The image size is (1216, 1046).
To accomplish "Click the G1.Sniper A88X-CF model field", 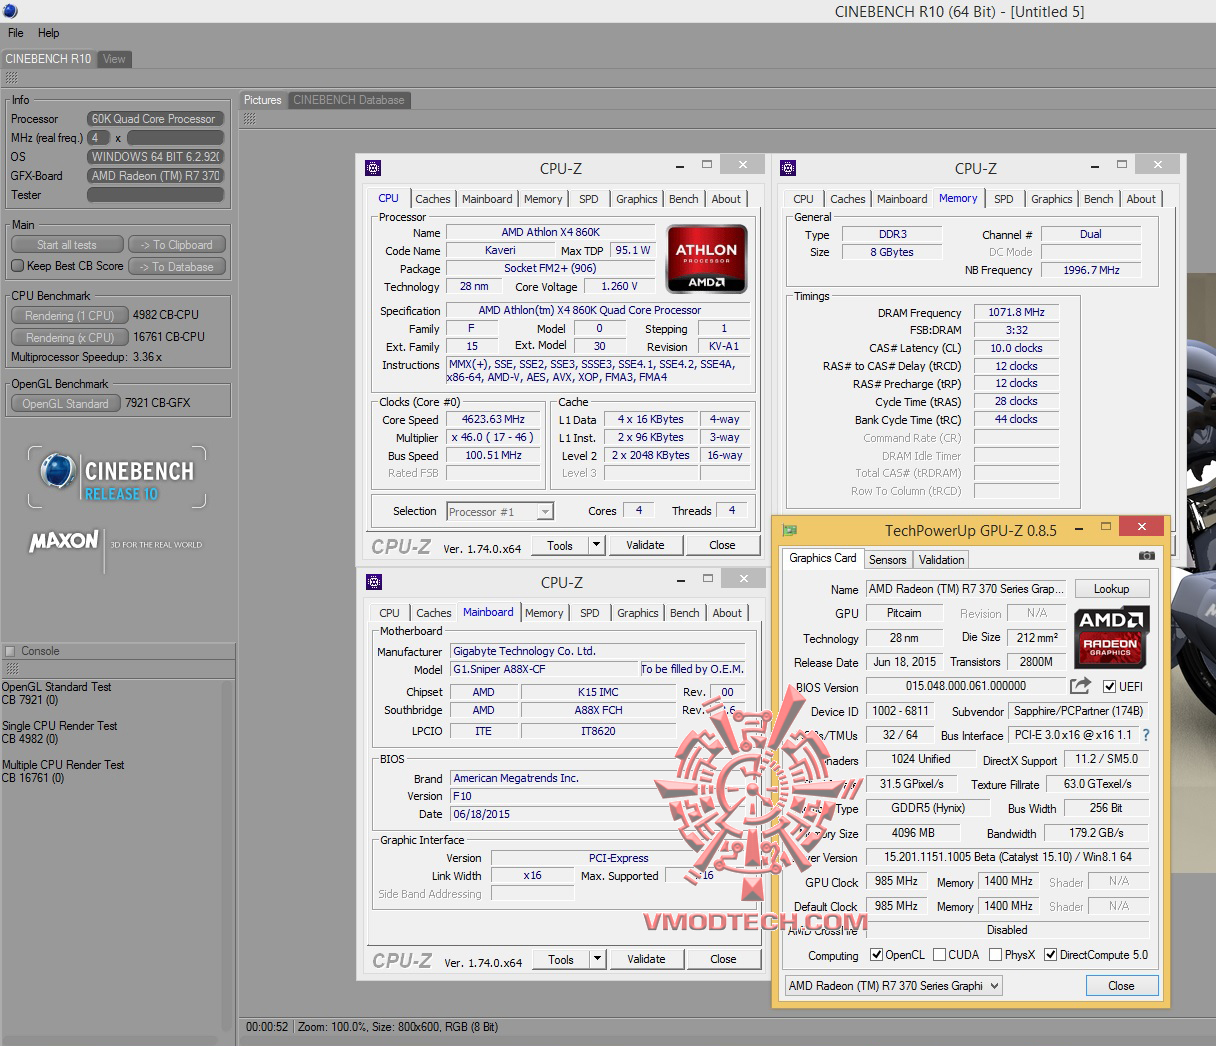I will coord(543,669).
